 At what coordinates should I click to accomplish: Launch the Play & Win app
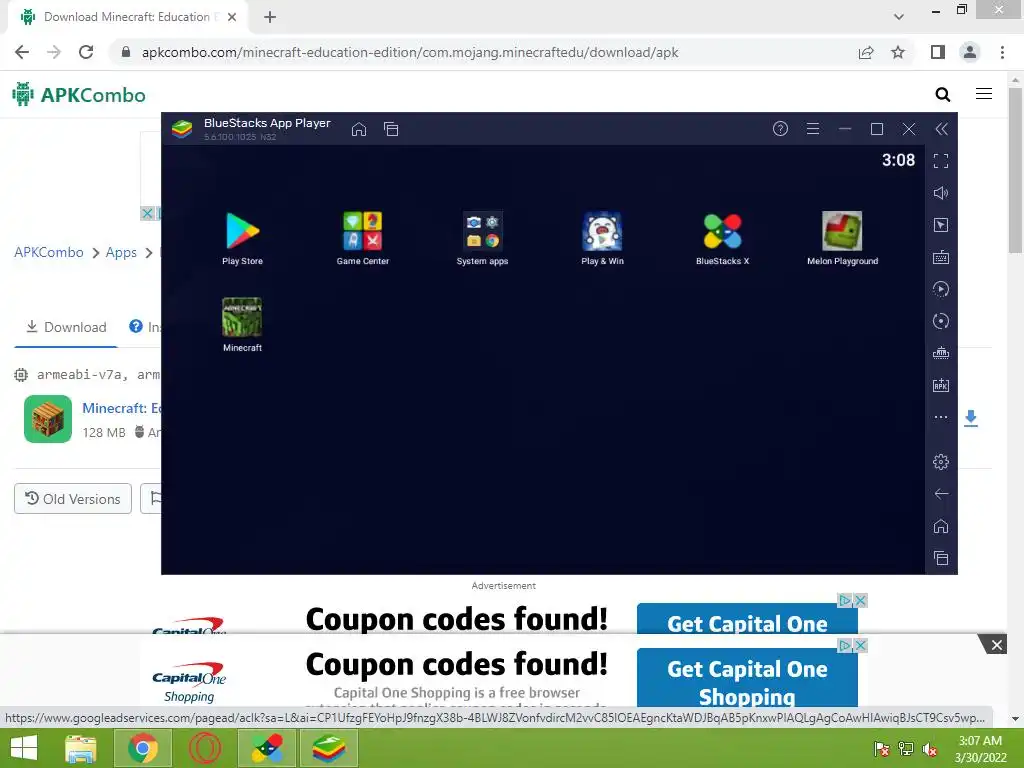point(602,231)
